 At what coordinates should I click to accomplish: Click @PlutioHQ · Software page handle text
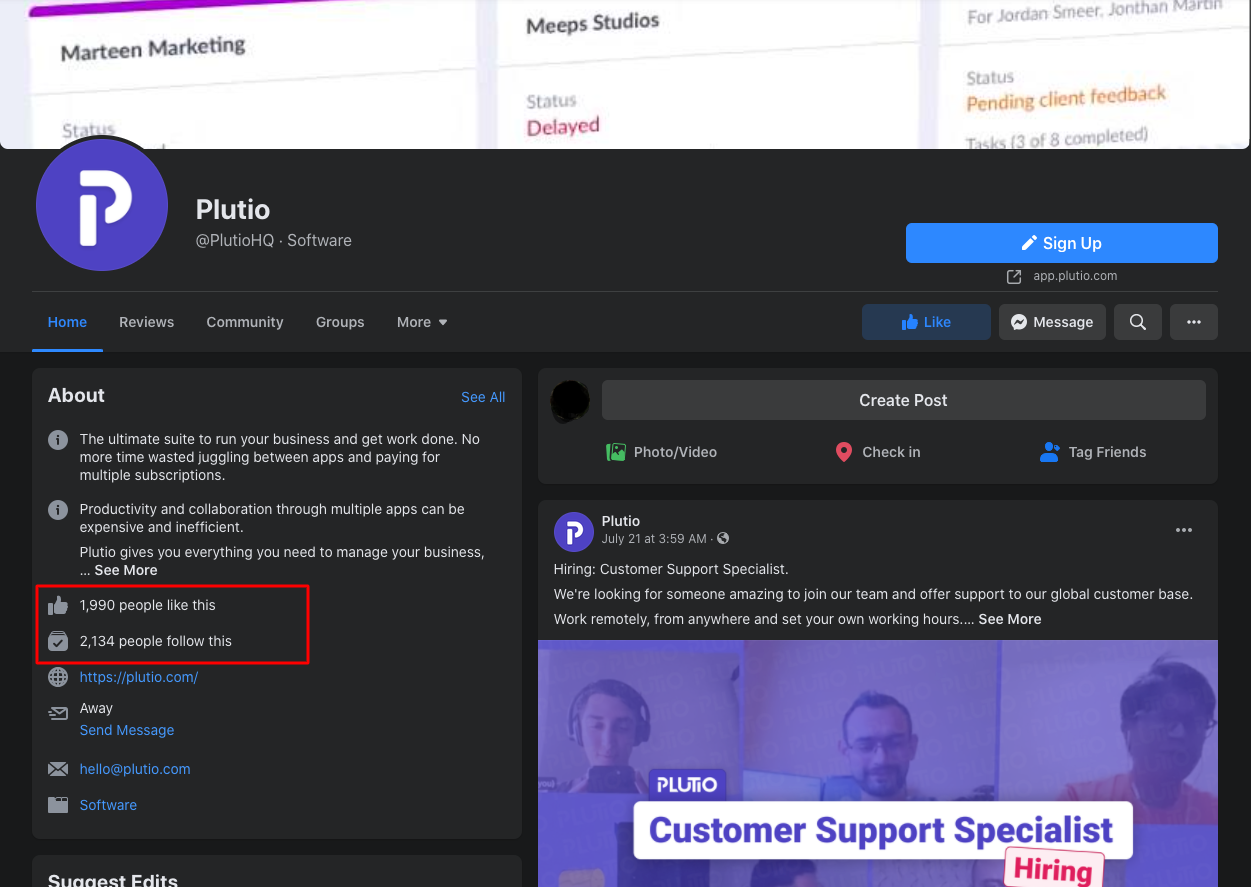point(274,240)
